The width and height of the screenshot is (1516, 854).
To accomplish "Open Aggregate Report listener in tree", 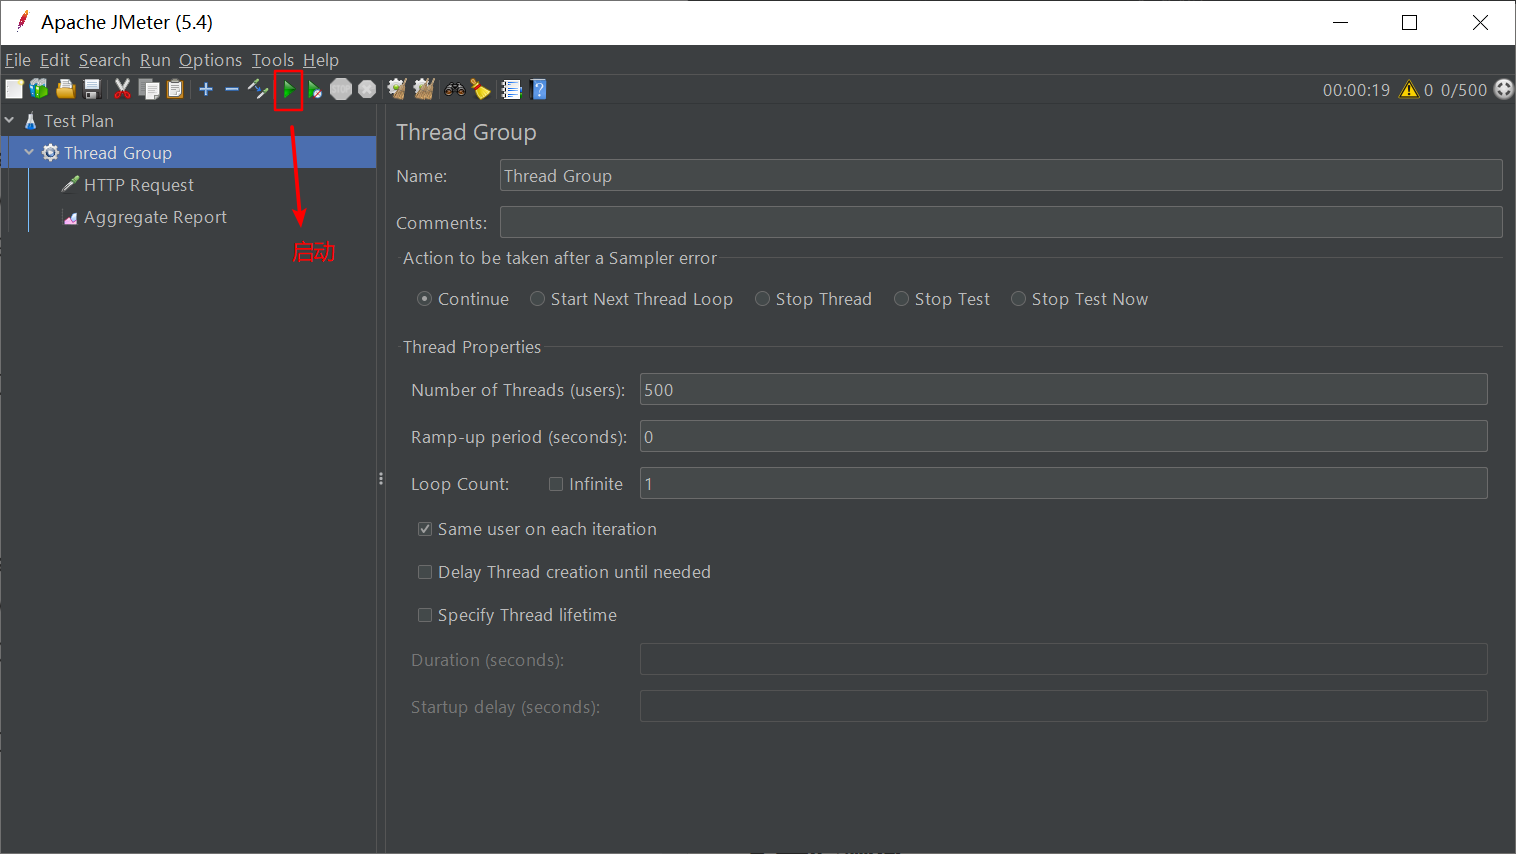I will coord(155,217).
